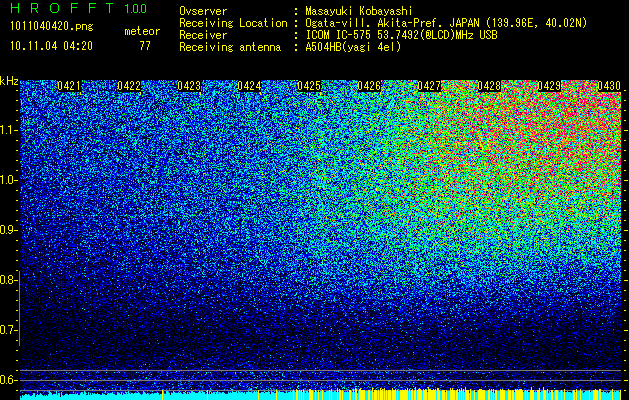Viewport: 629px width, 400px height.
Task: Click the ICOM IC-575 receiver text
Action: (401, 35)
